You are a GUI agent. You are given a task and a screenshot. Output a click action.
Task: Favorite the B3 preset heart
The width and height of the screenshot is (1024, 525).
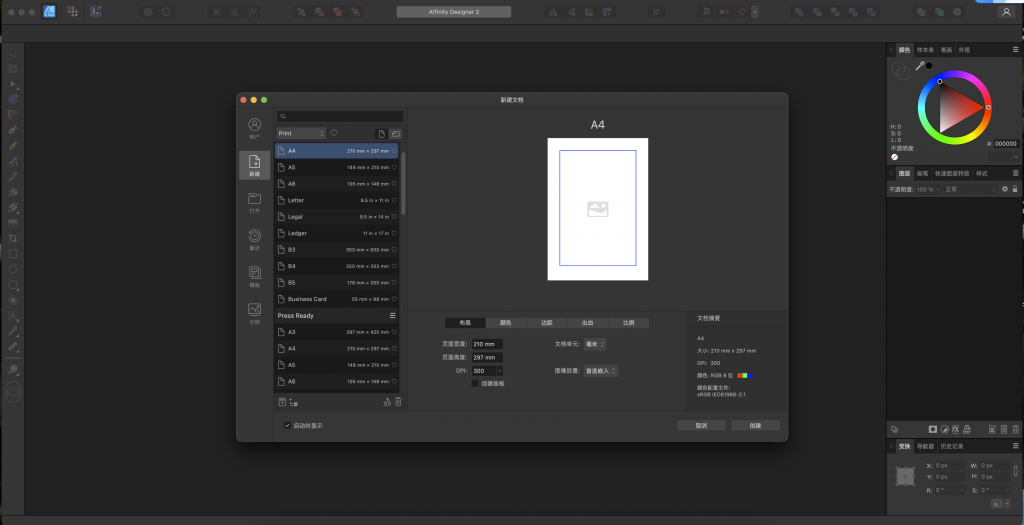(x=394, y=249)
